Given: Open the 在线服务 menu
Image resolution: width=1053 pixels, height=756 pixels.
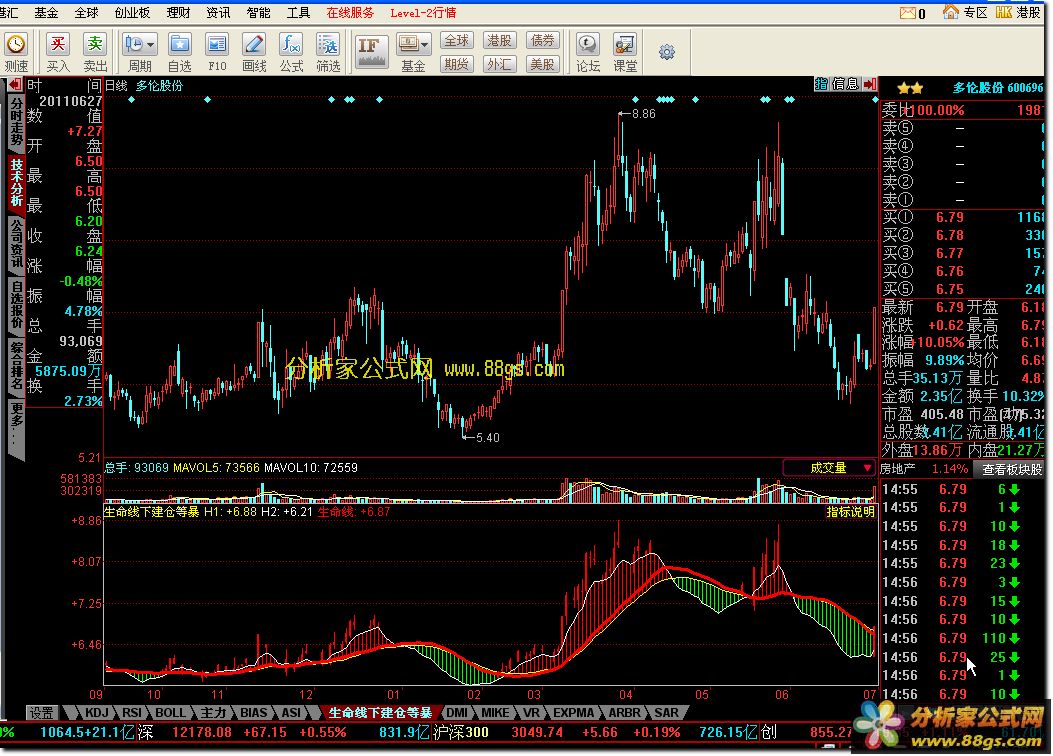Looking at the screenshot, I should coord(350,12).
